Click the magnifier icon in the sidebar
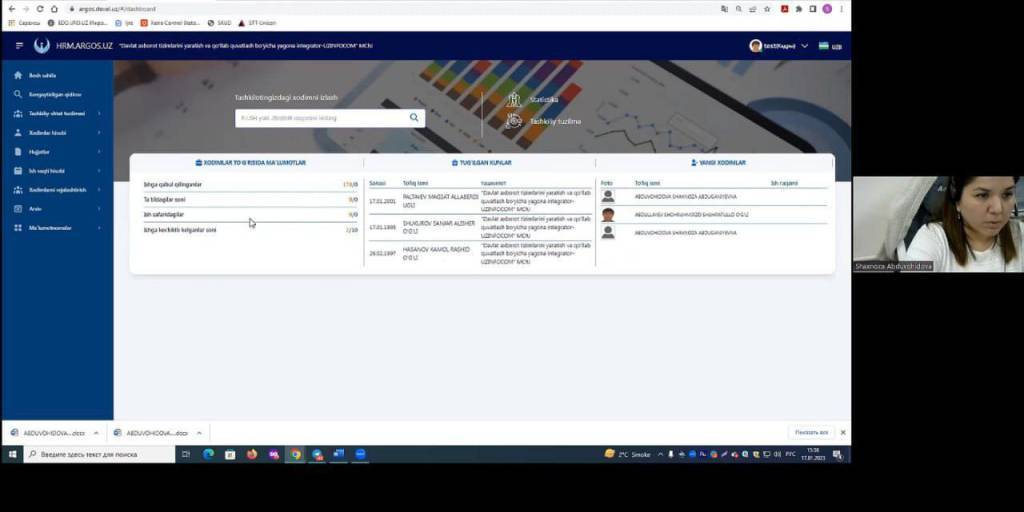Viewport: 1024px width, 512px height. pyautogui.click(x=18, y=94)
